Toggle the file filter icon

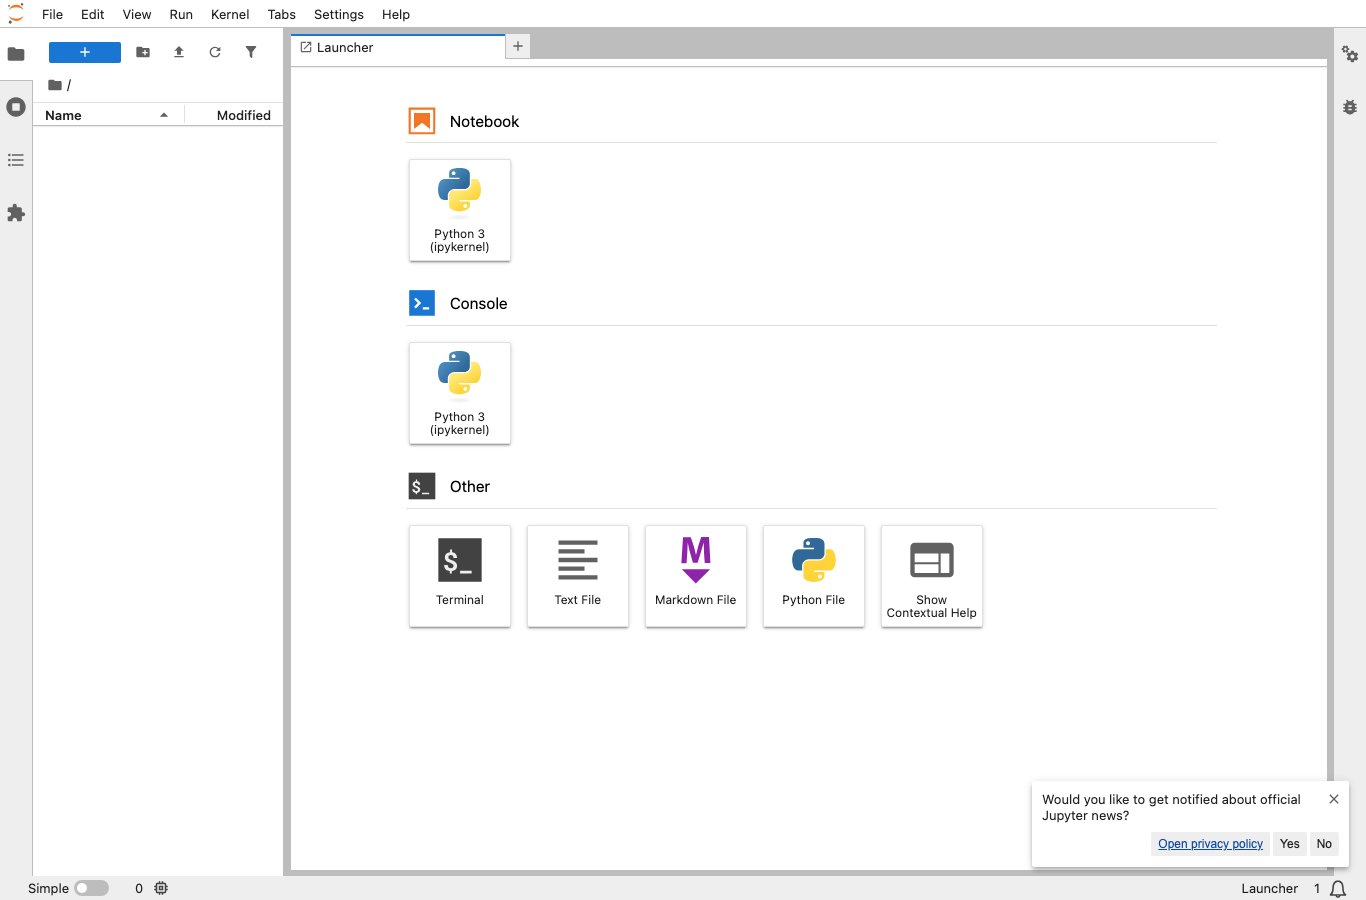[251, 52]
